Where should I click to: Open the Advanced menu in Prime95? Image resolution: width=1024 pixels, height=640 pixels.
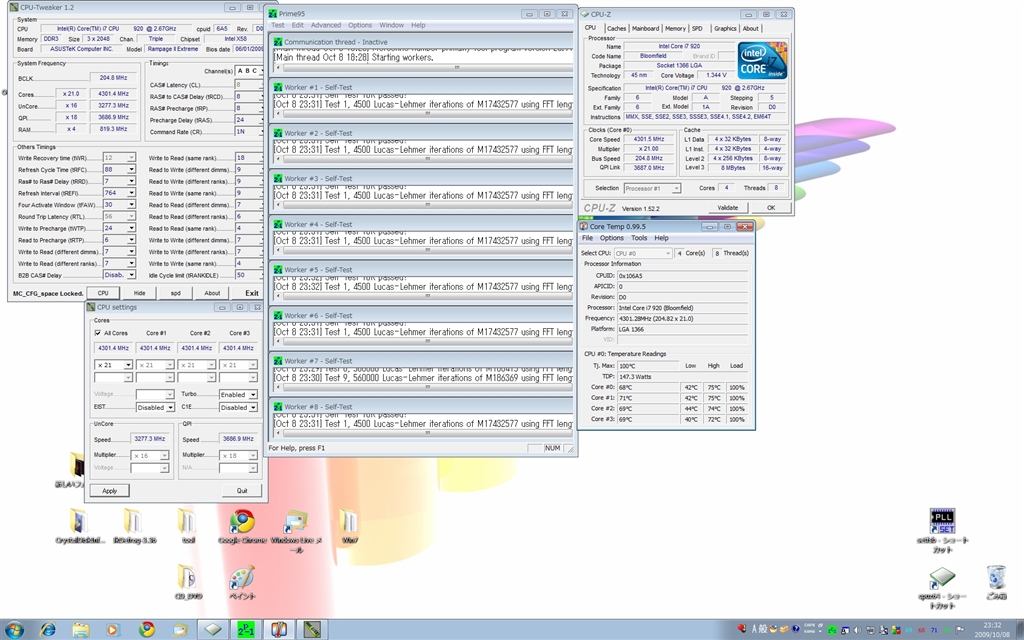325,25
